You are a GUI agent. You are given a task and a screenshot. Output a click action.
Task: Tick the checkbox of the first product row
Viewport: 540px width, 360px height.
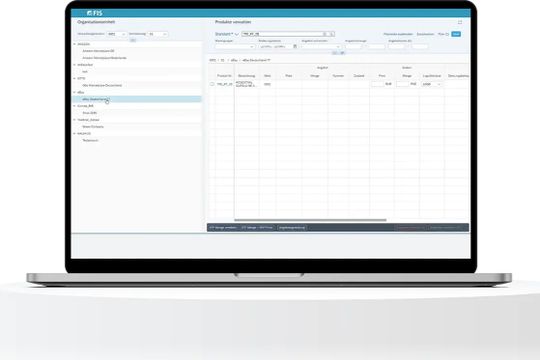coord(212,84)
